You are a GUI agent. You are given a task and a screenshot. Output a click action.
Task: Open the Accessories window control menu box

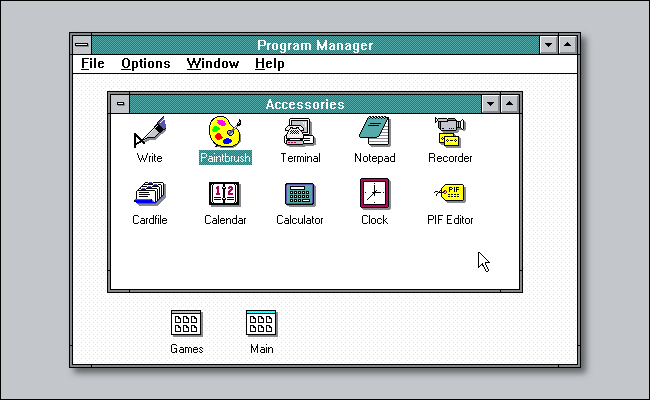120,104
